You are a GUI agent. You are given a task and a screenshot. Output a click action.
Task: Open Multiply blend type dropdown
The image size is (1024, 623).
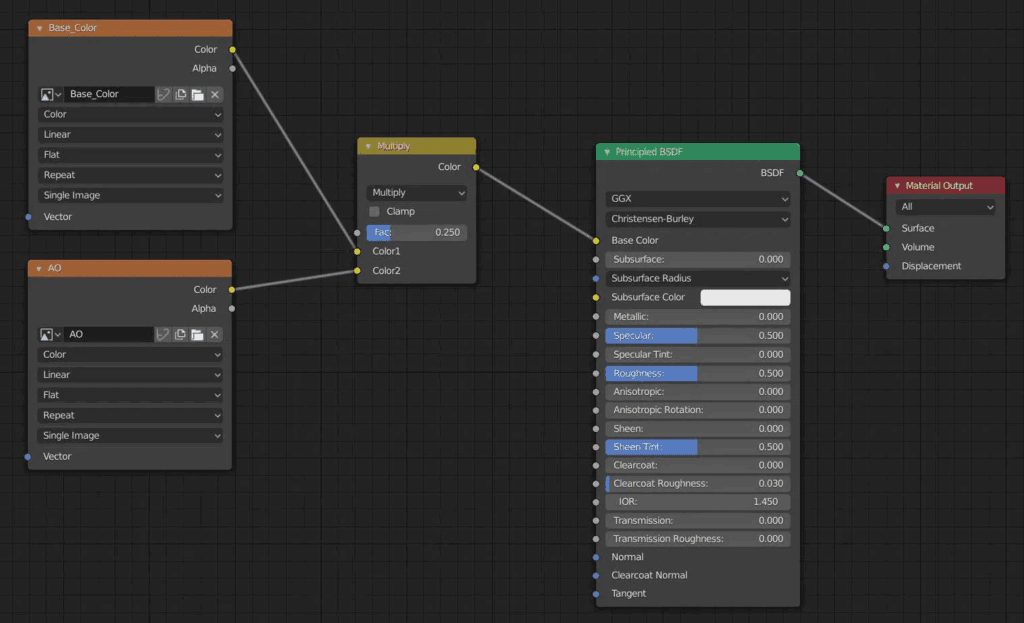[x=417, y=193]
